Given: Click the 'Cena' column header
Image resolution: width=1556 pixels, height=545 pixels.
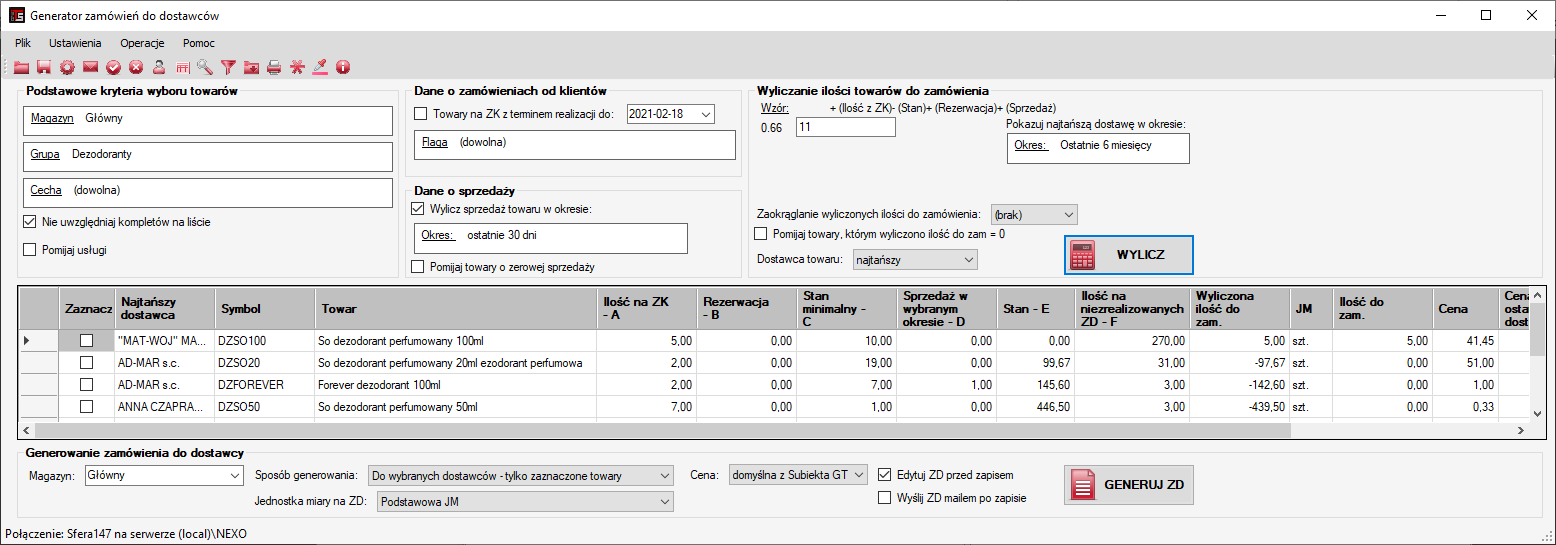Looking at the screenshot, I should pyautogui.click(x=1464, y=309).
